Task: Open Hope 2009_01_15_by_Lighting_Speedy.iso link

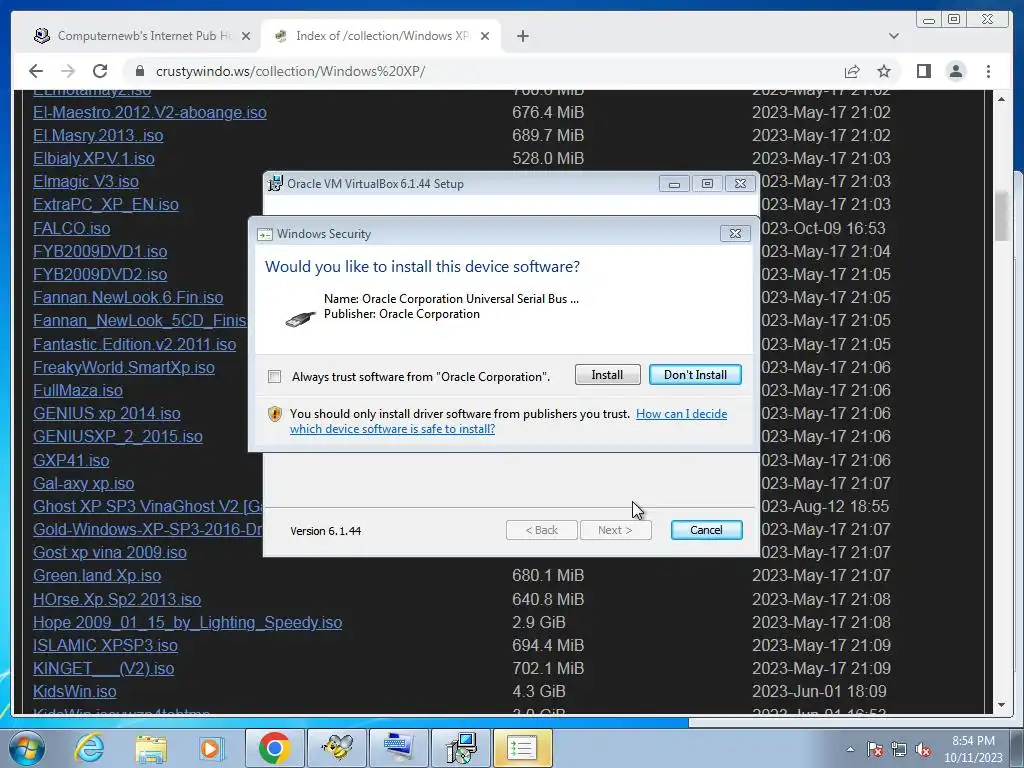Action: coord(187,622)
